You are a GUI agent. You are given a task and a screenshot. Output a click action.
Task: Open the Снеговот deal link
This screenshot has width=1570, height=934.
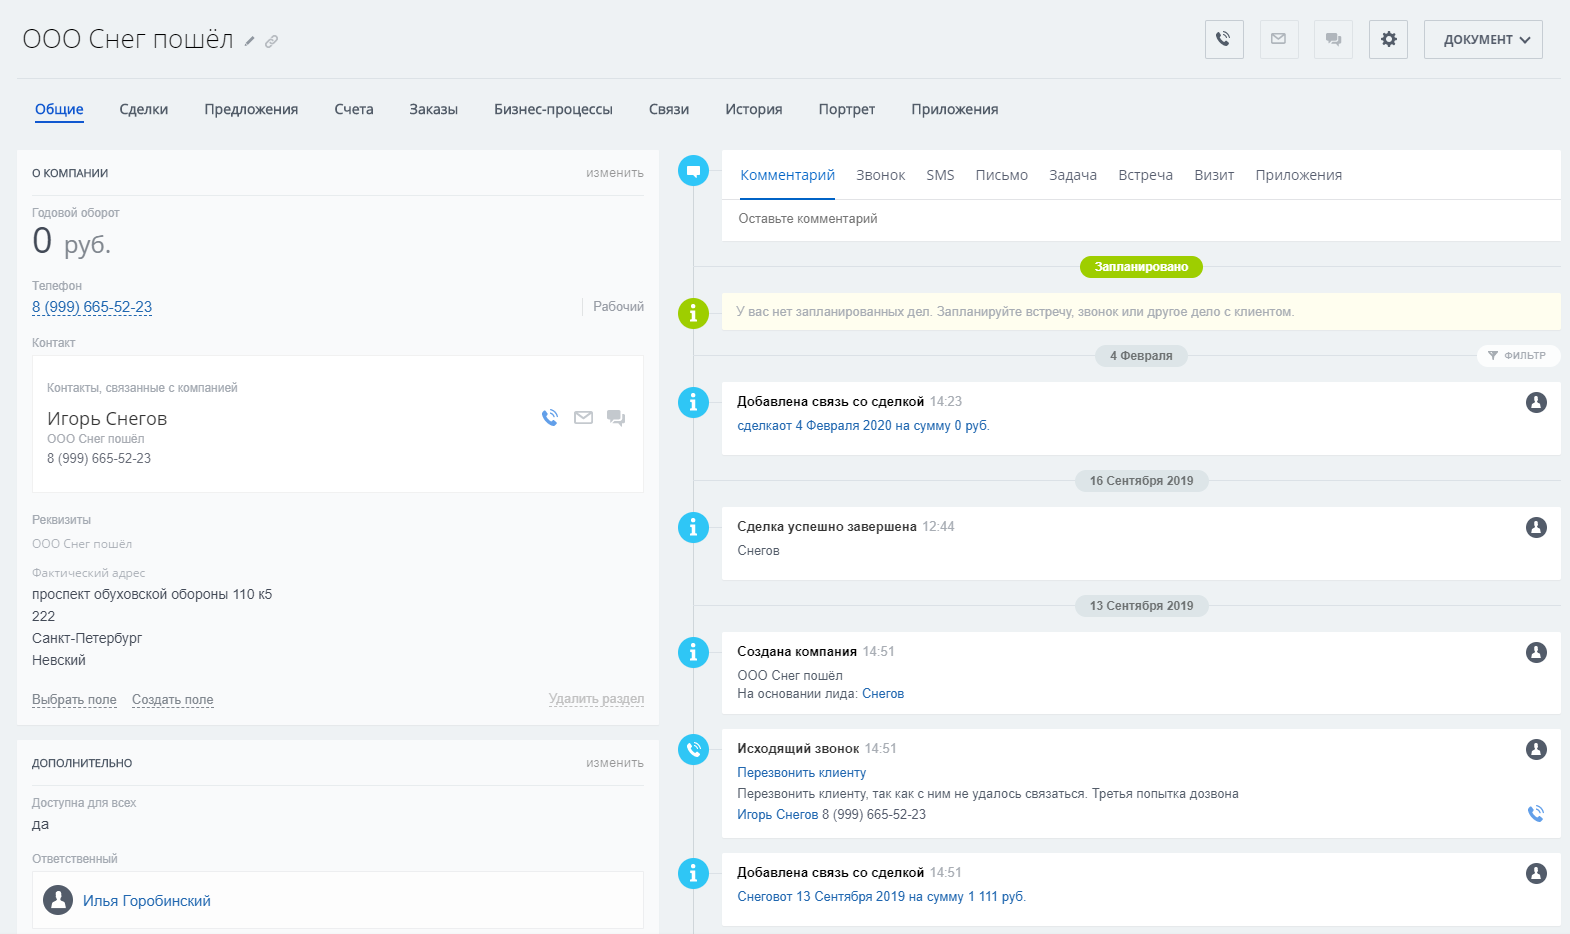tap(881, 897)
